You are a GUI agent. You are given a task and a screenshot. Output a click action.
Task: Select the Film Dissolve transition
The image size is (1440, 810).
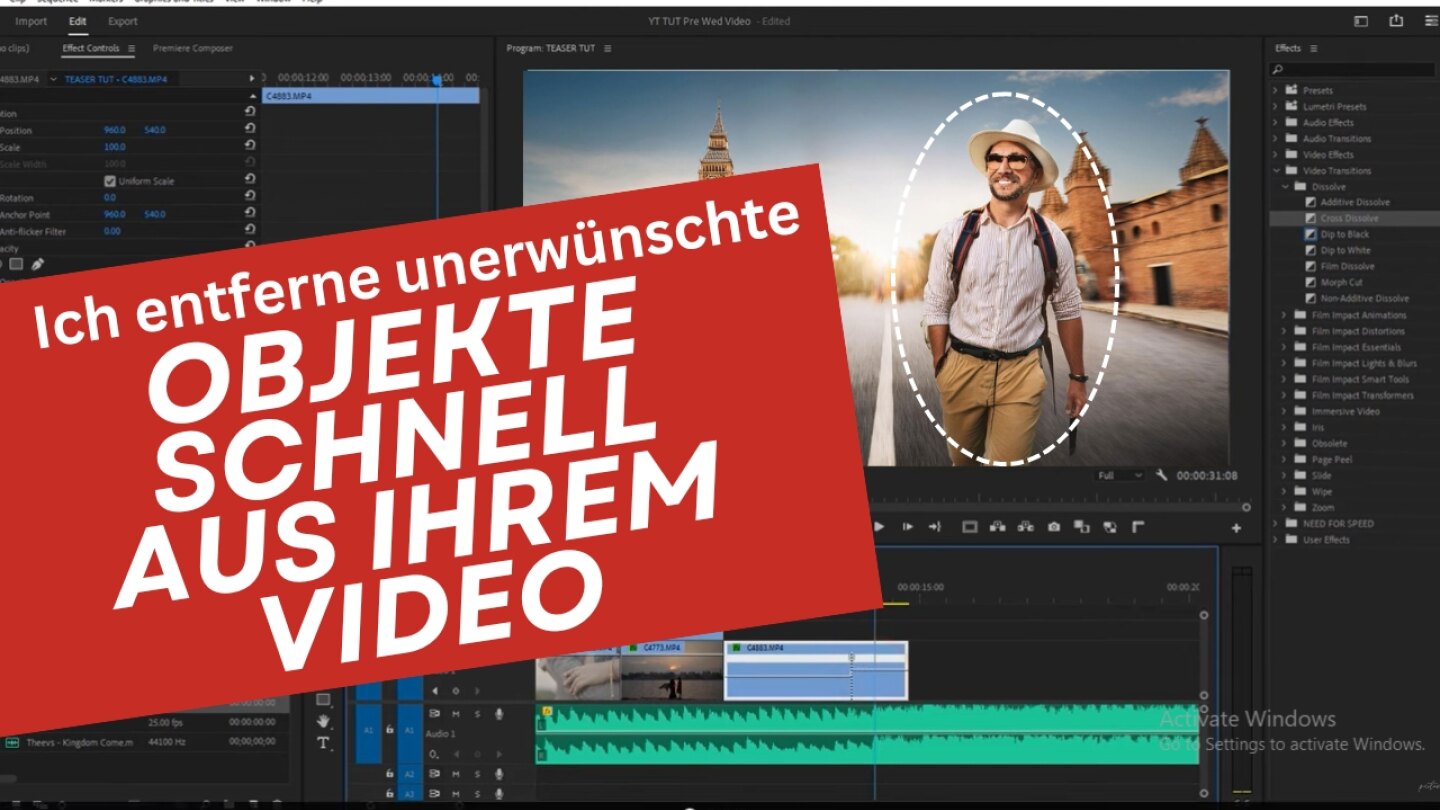tap(1347, 266)
